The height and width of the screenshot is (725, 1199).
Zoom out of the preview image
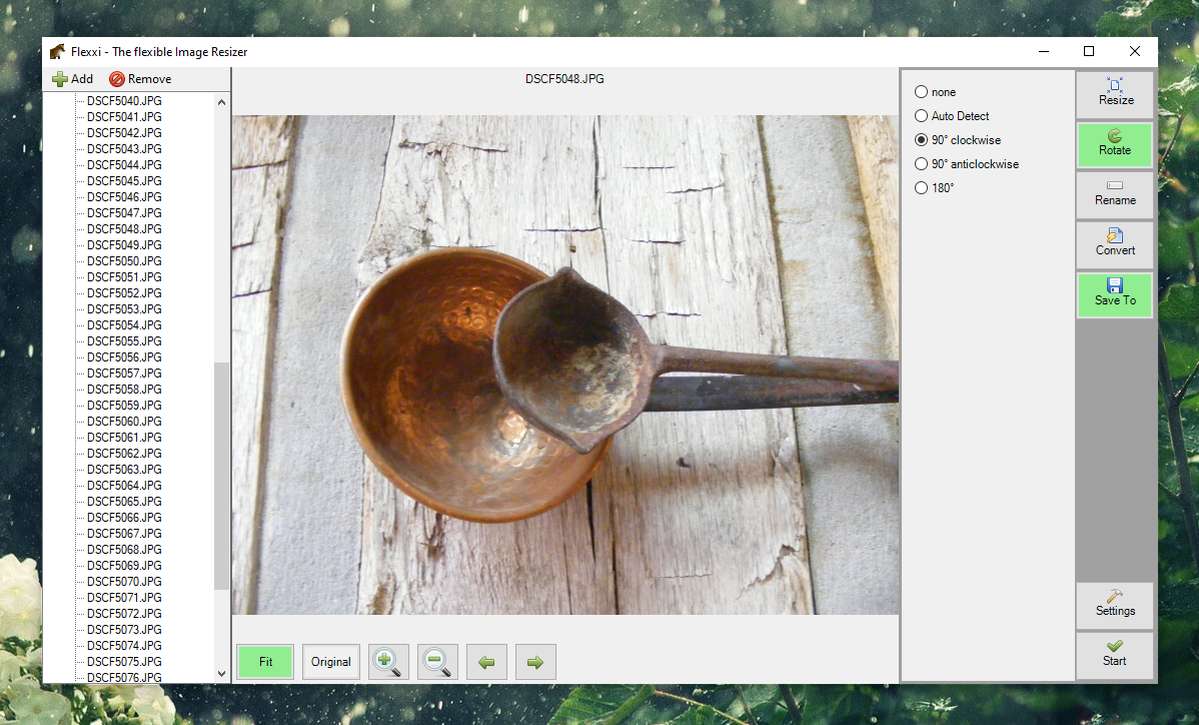(x=437, y=662)
